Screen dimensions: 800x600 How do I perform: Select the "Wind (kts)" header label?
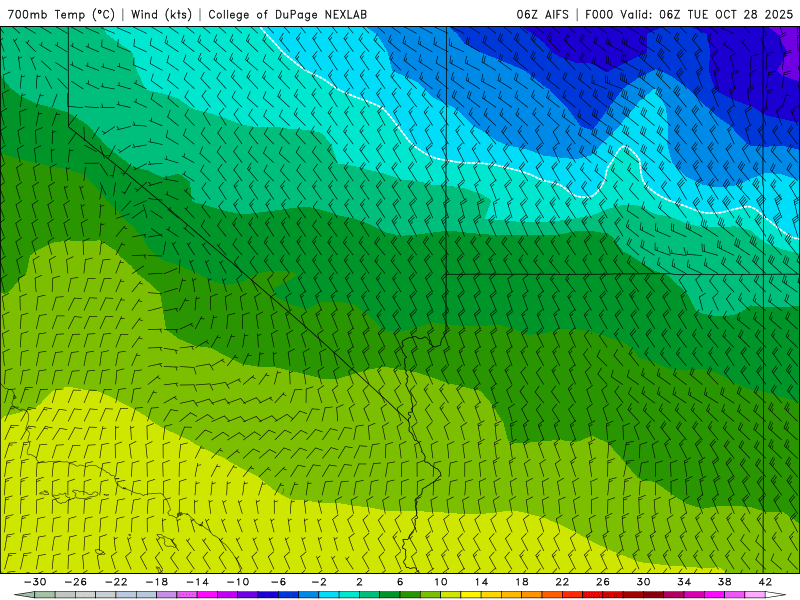coord(161,14)
